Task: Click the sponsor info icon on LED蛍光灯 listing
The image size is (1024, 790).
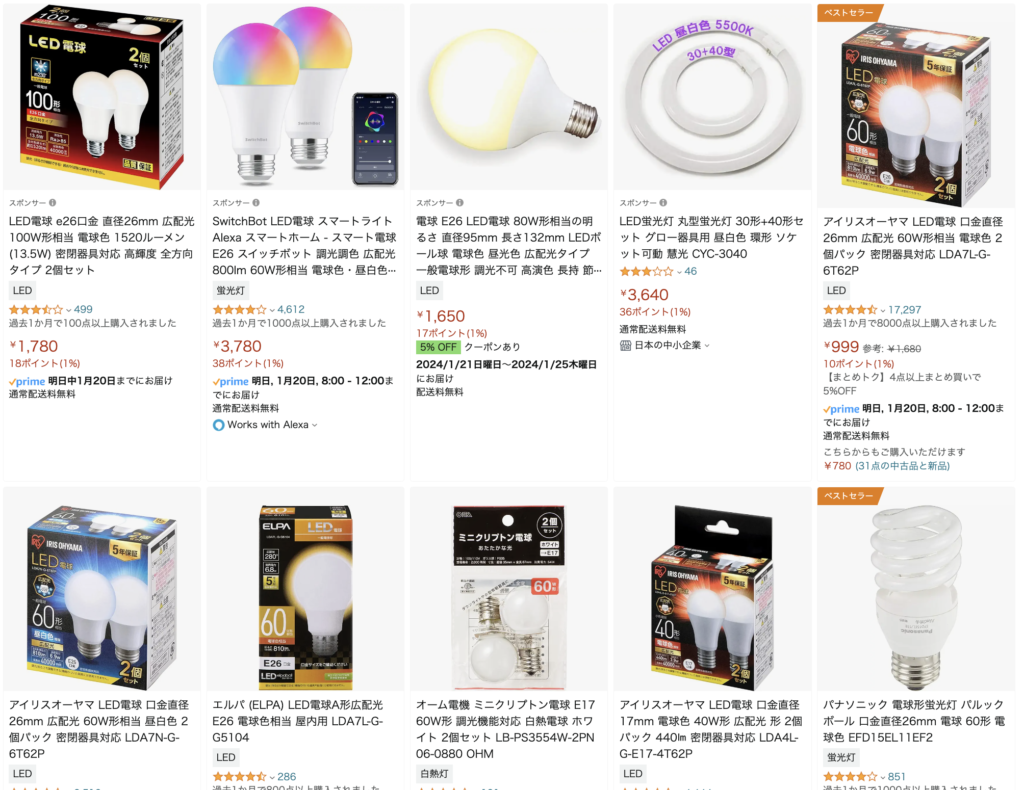Action: pyautogui.click(x=663, y=202)
